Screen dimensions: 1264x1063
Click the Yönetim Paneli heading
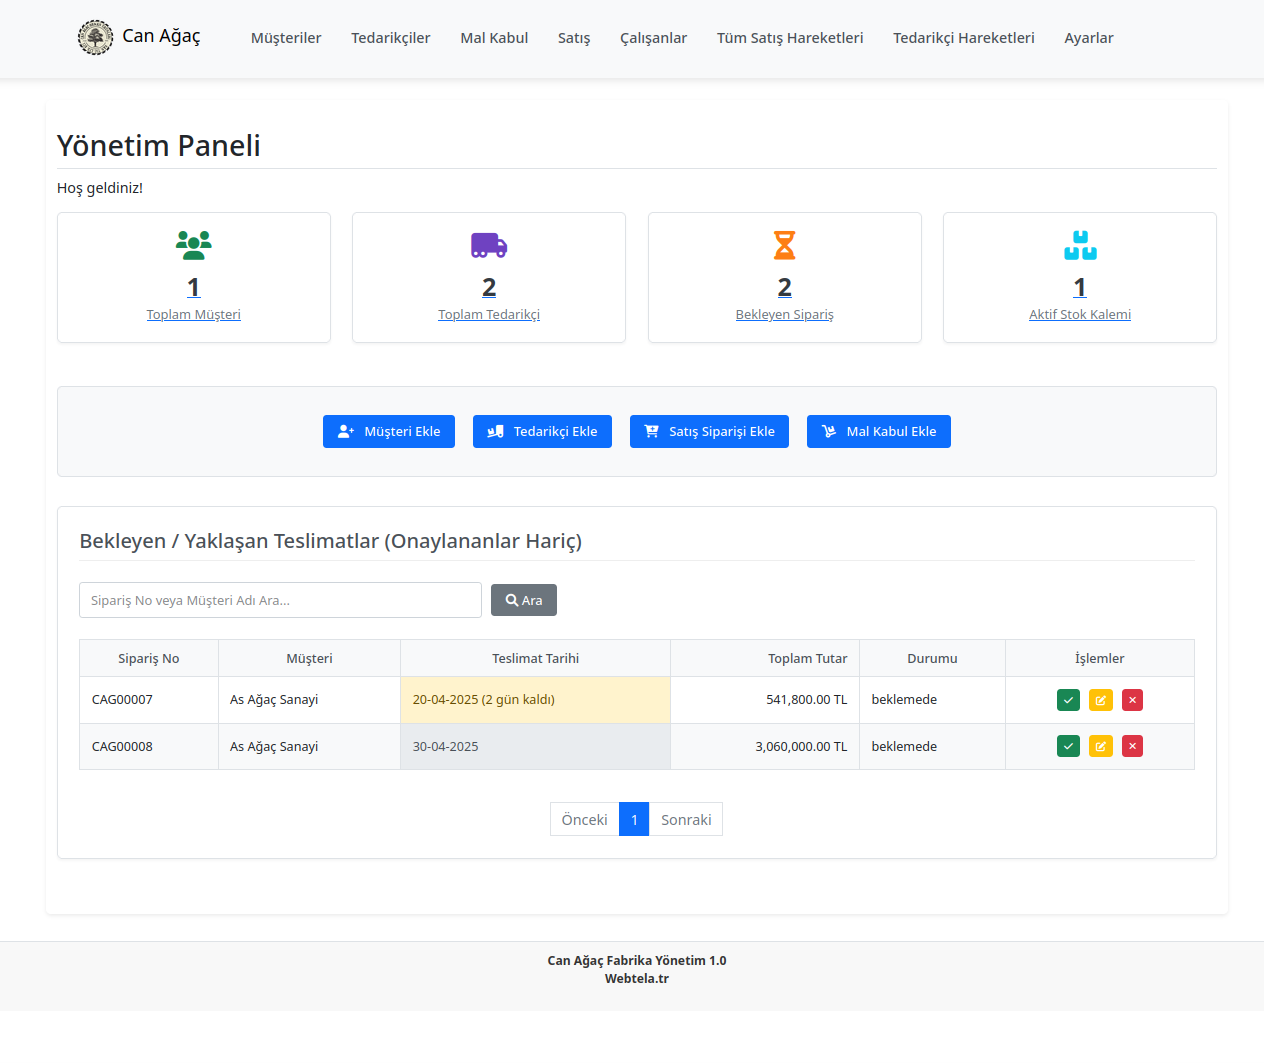159,145
